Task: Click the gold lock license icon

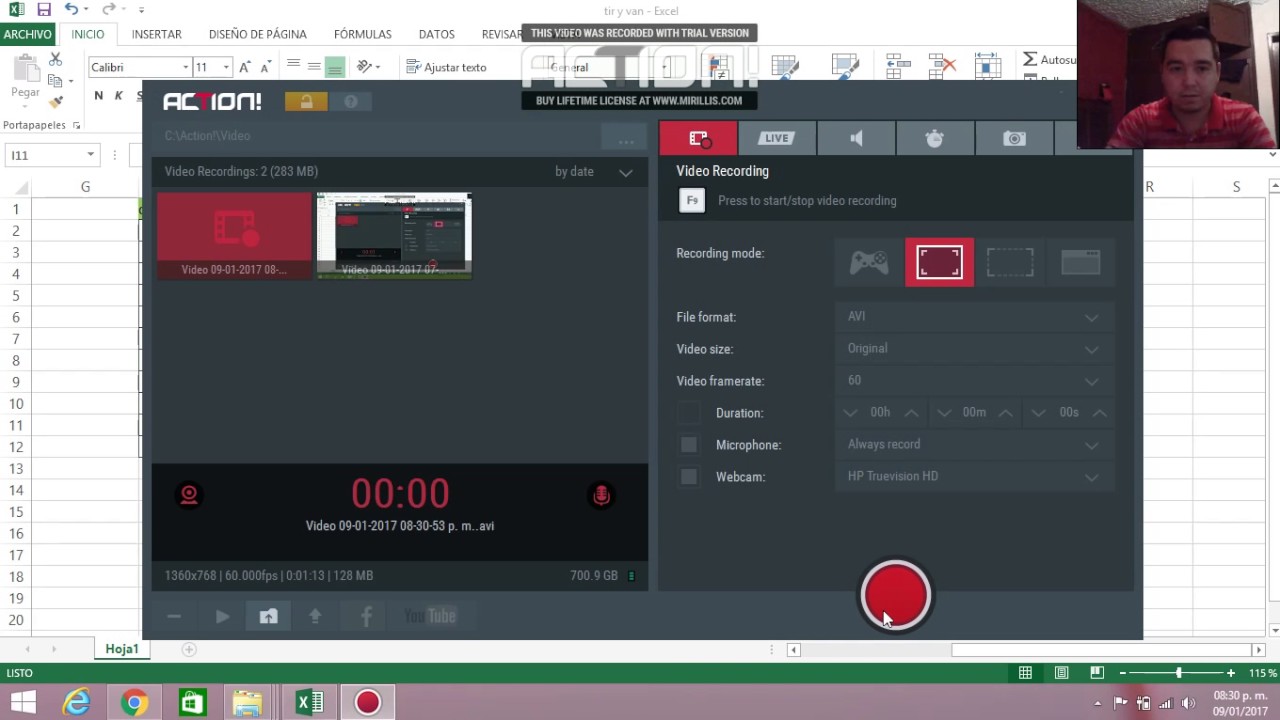Action: (x=306, y=102)
